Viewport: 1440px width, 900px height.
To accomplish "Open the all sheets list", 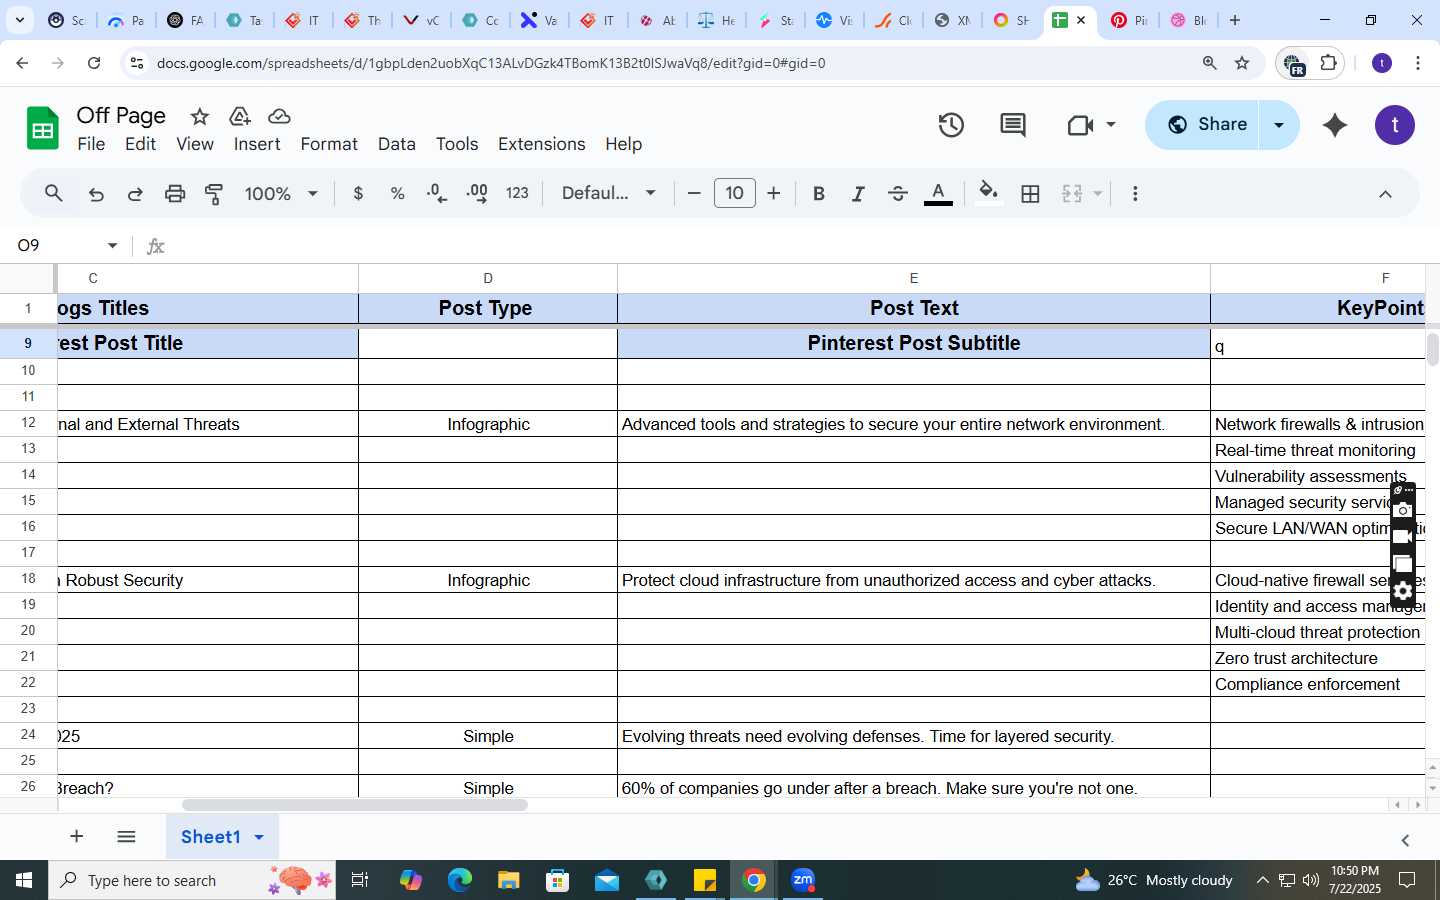I will (x=126, y=837).
